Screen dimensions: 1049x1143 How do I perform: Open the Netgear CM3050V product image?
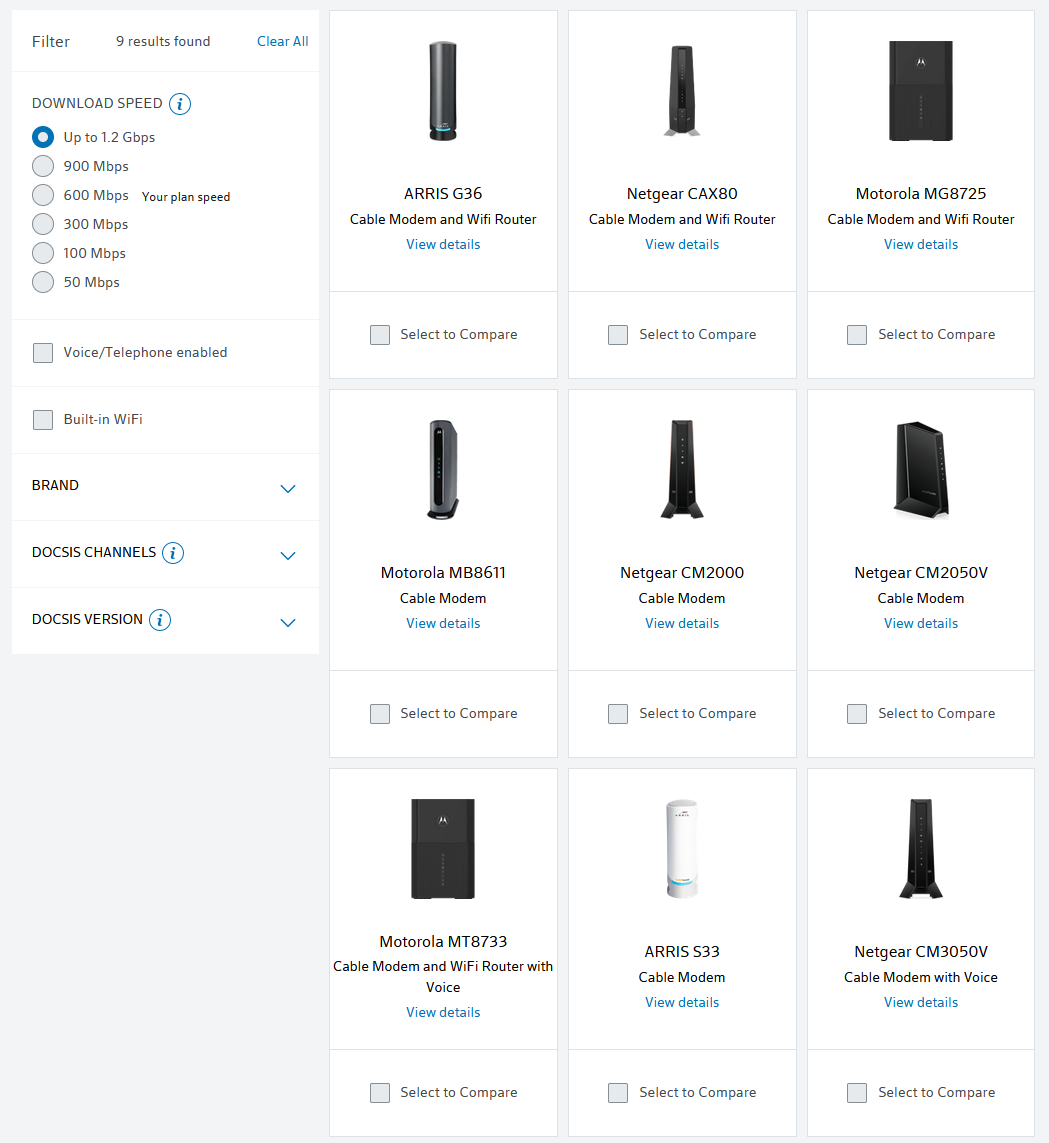point(921,849)
